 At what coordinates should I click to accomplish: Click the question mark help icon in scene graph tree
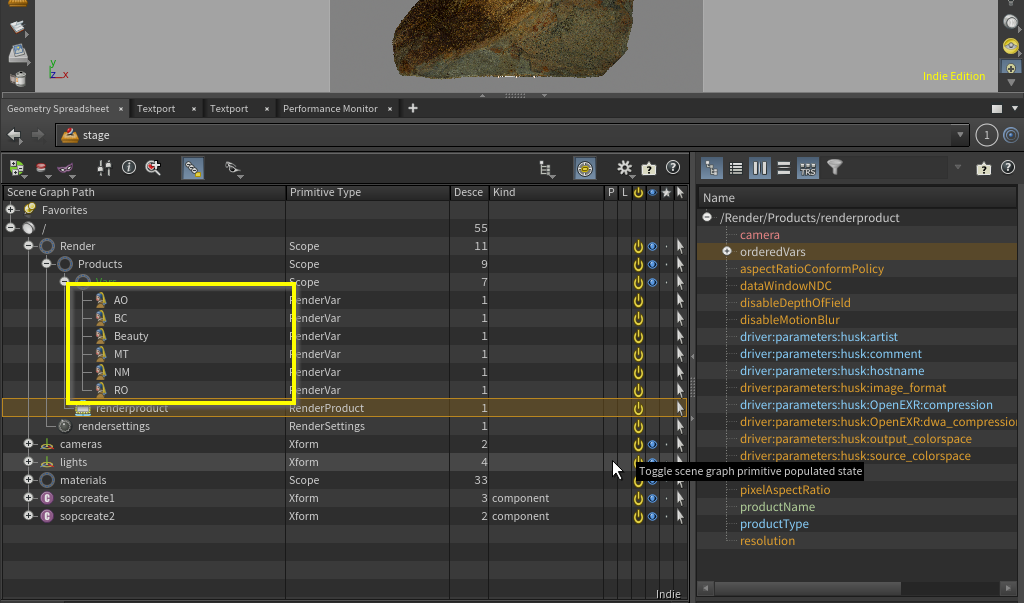(x=673, y=168)
